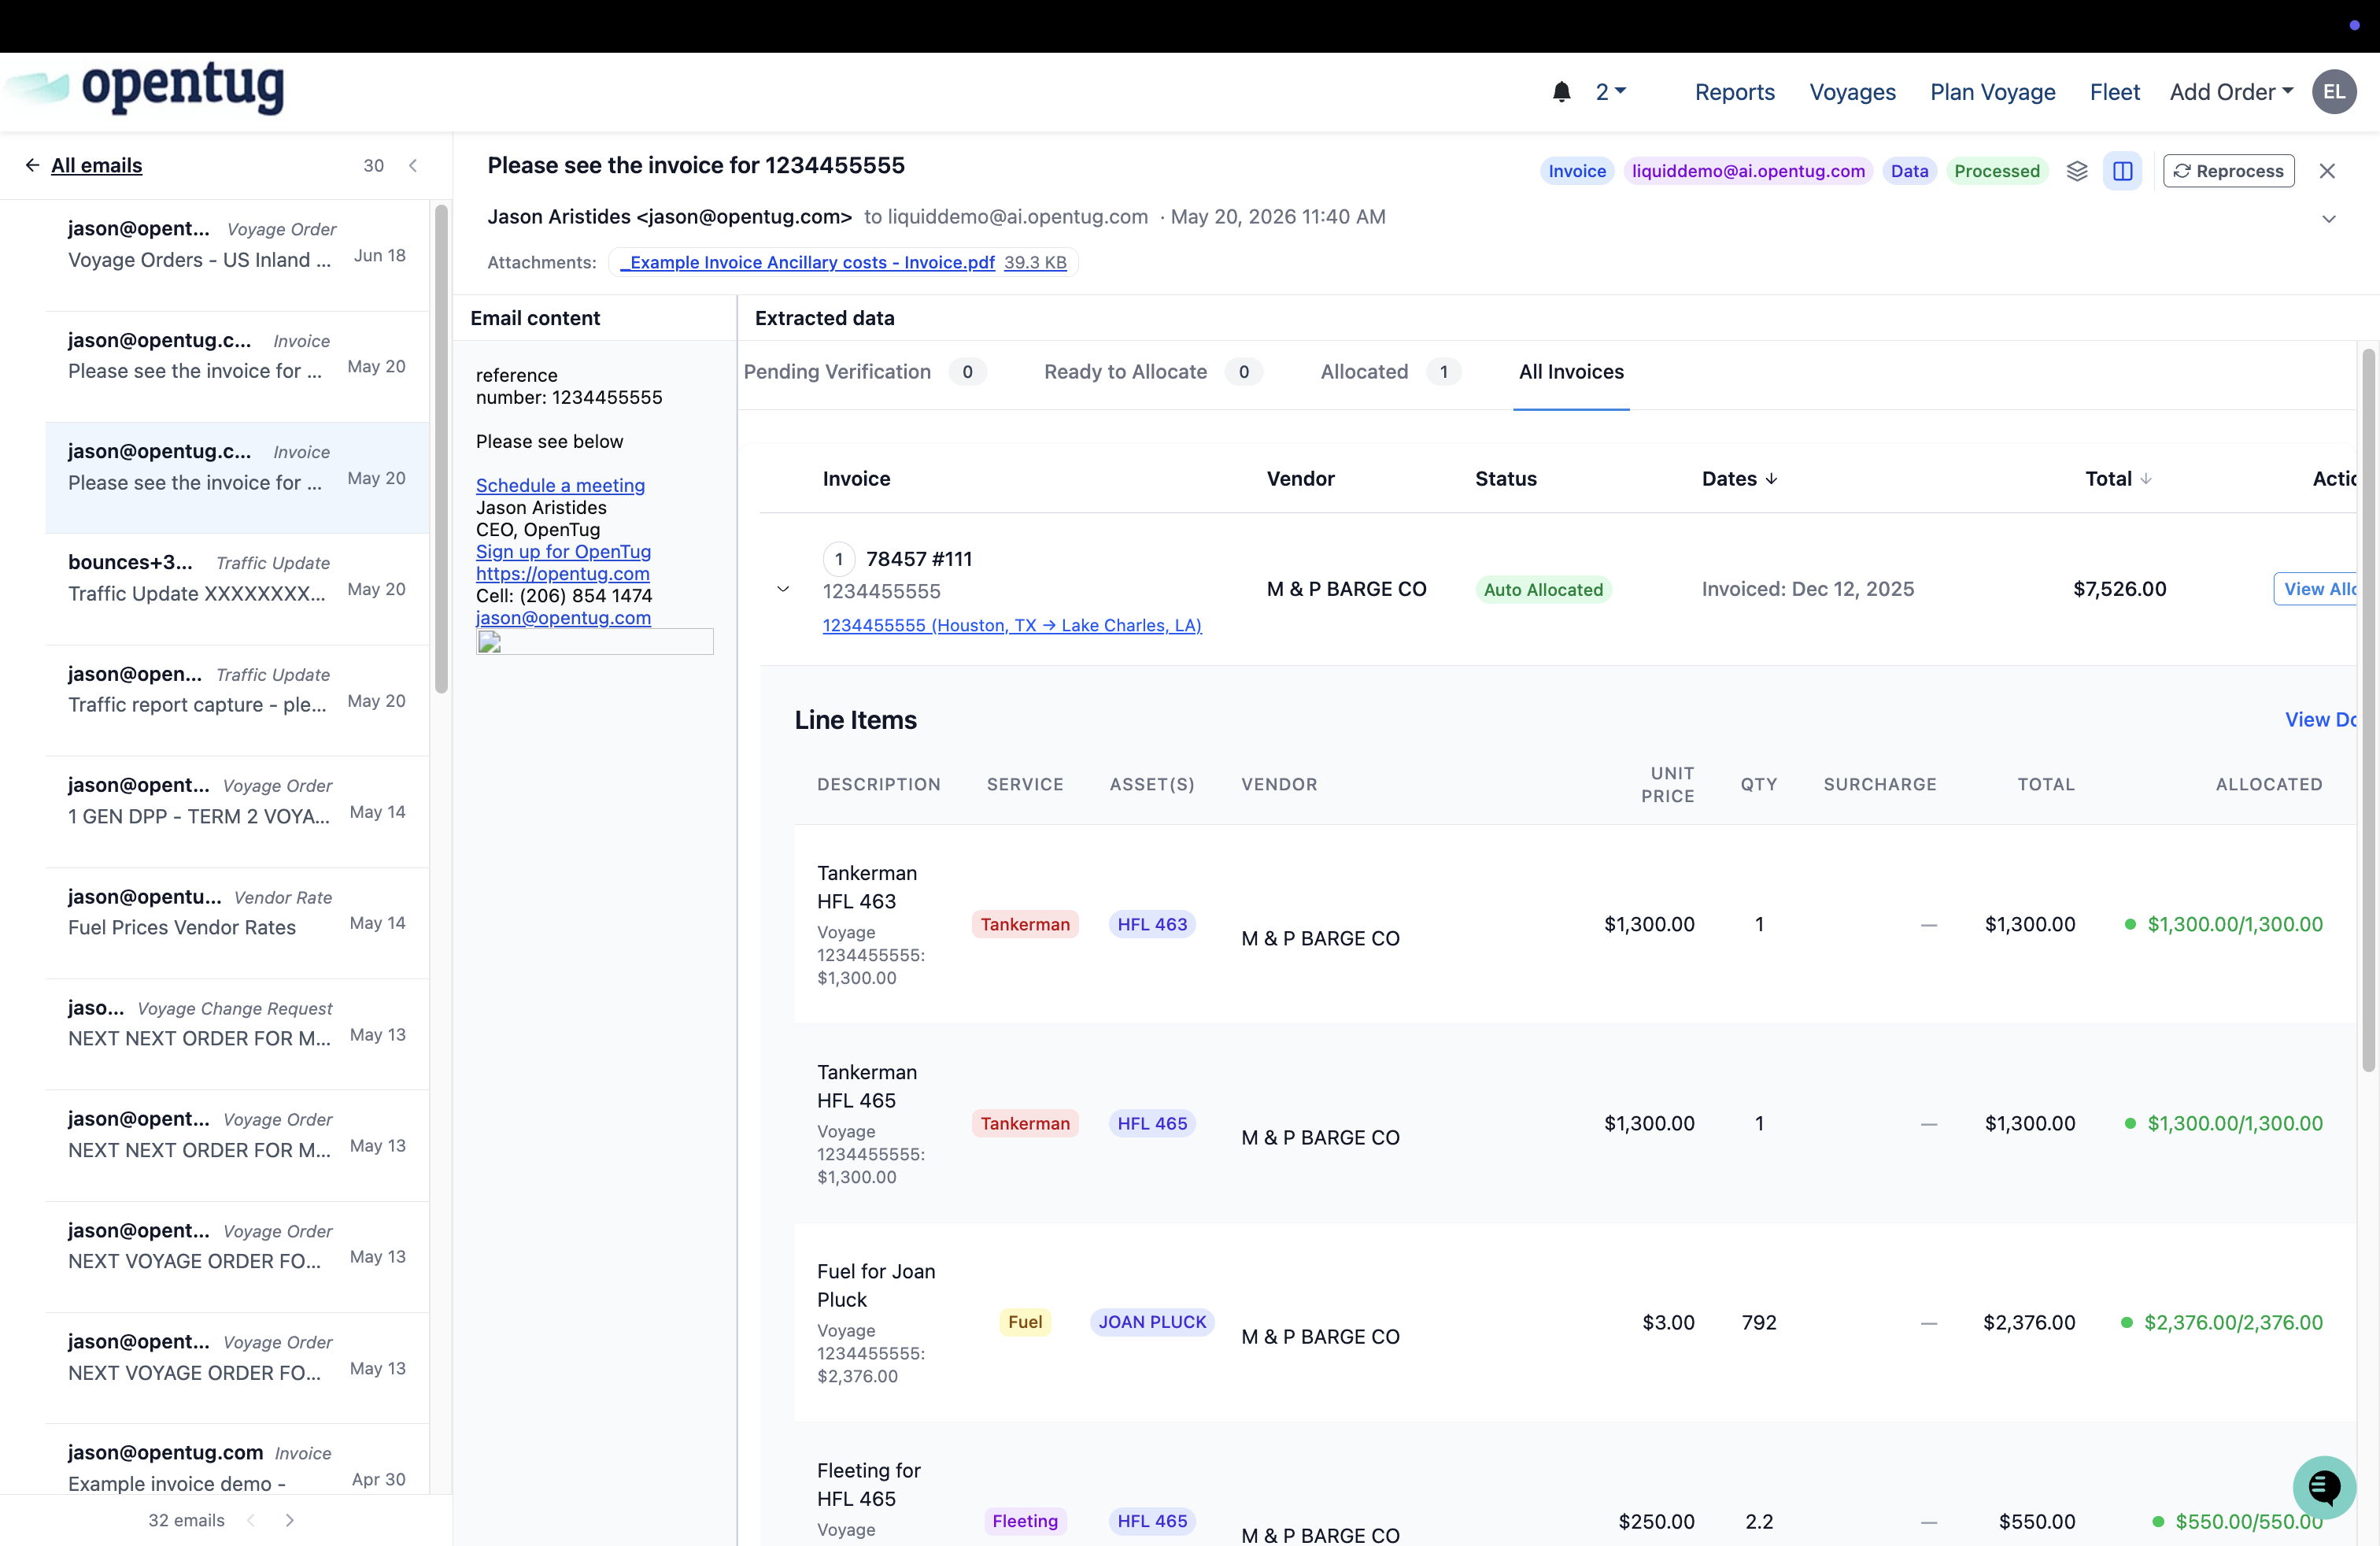Click invoice row number 1 badge
The height and width of the screenshot is (1546, 2380).
coord(838,559)
